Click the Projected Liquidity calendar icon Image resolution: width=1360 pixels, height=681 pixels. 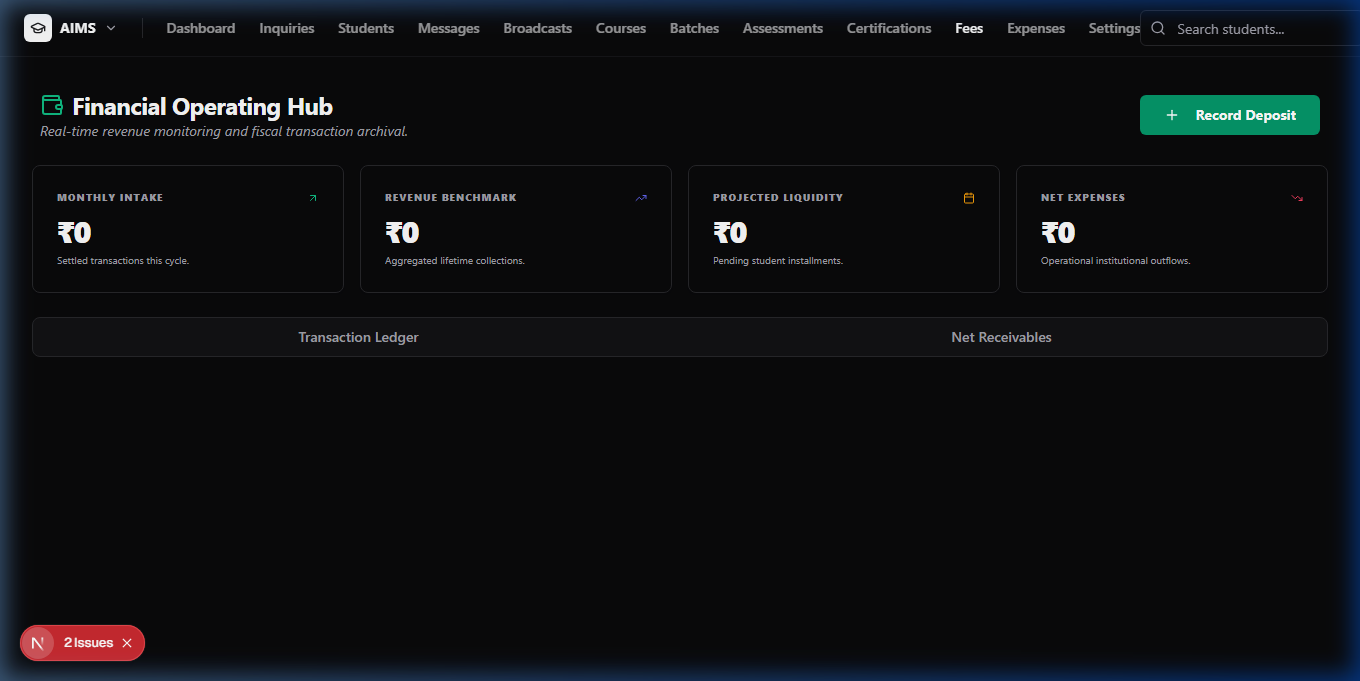point(969,198)
